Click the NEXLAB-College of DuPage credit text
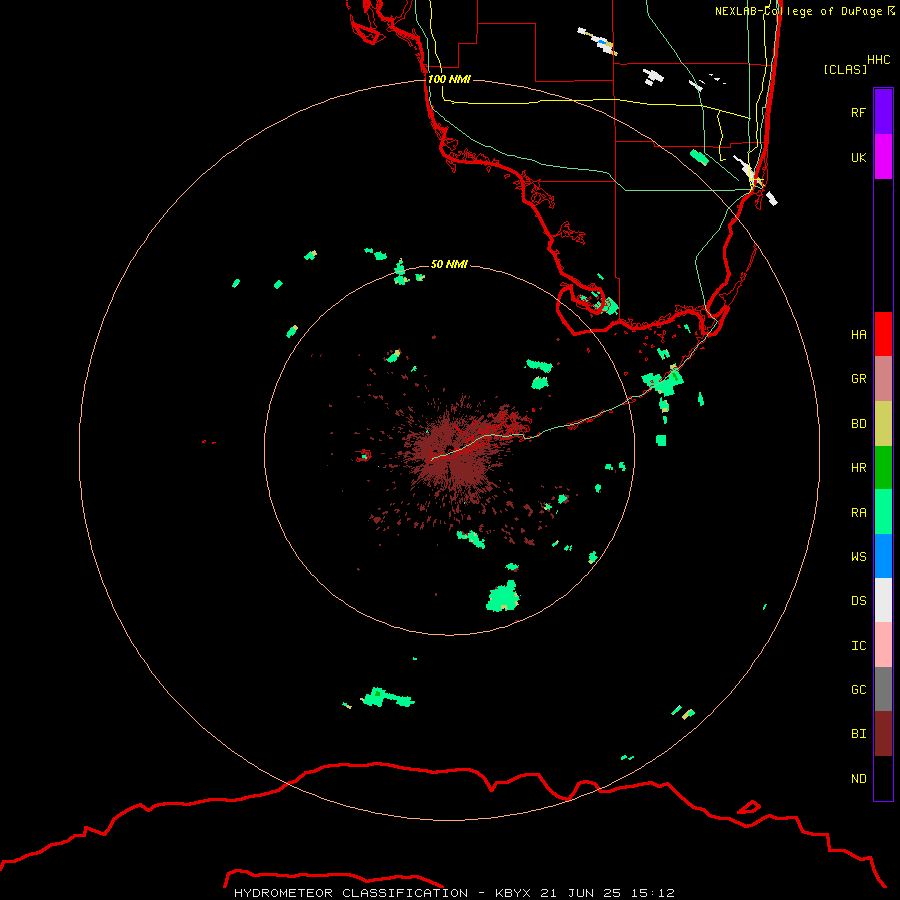This screenshot has width=900, height=900. pos(798,11)
